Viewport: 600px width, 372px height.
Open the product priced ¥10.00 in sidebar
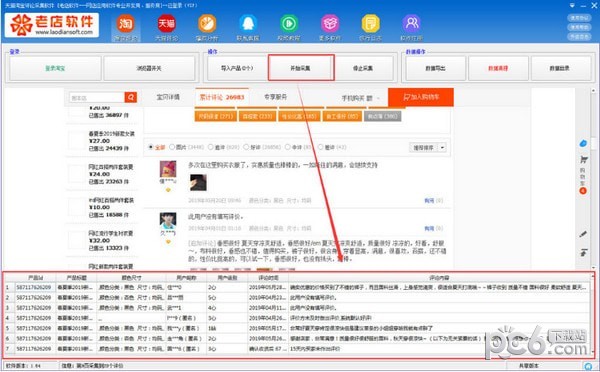click(102, 207)
